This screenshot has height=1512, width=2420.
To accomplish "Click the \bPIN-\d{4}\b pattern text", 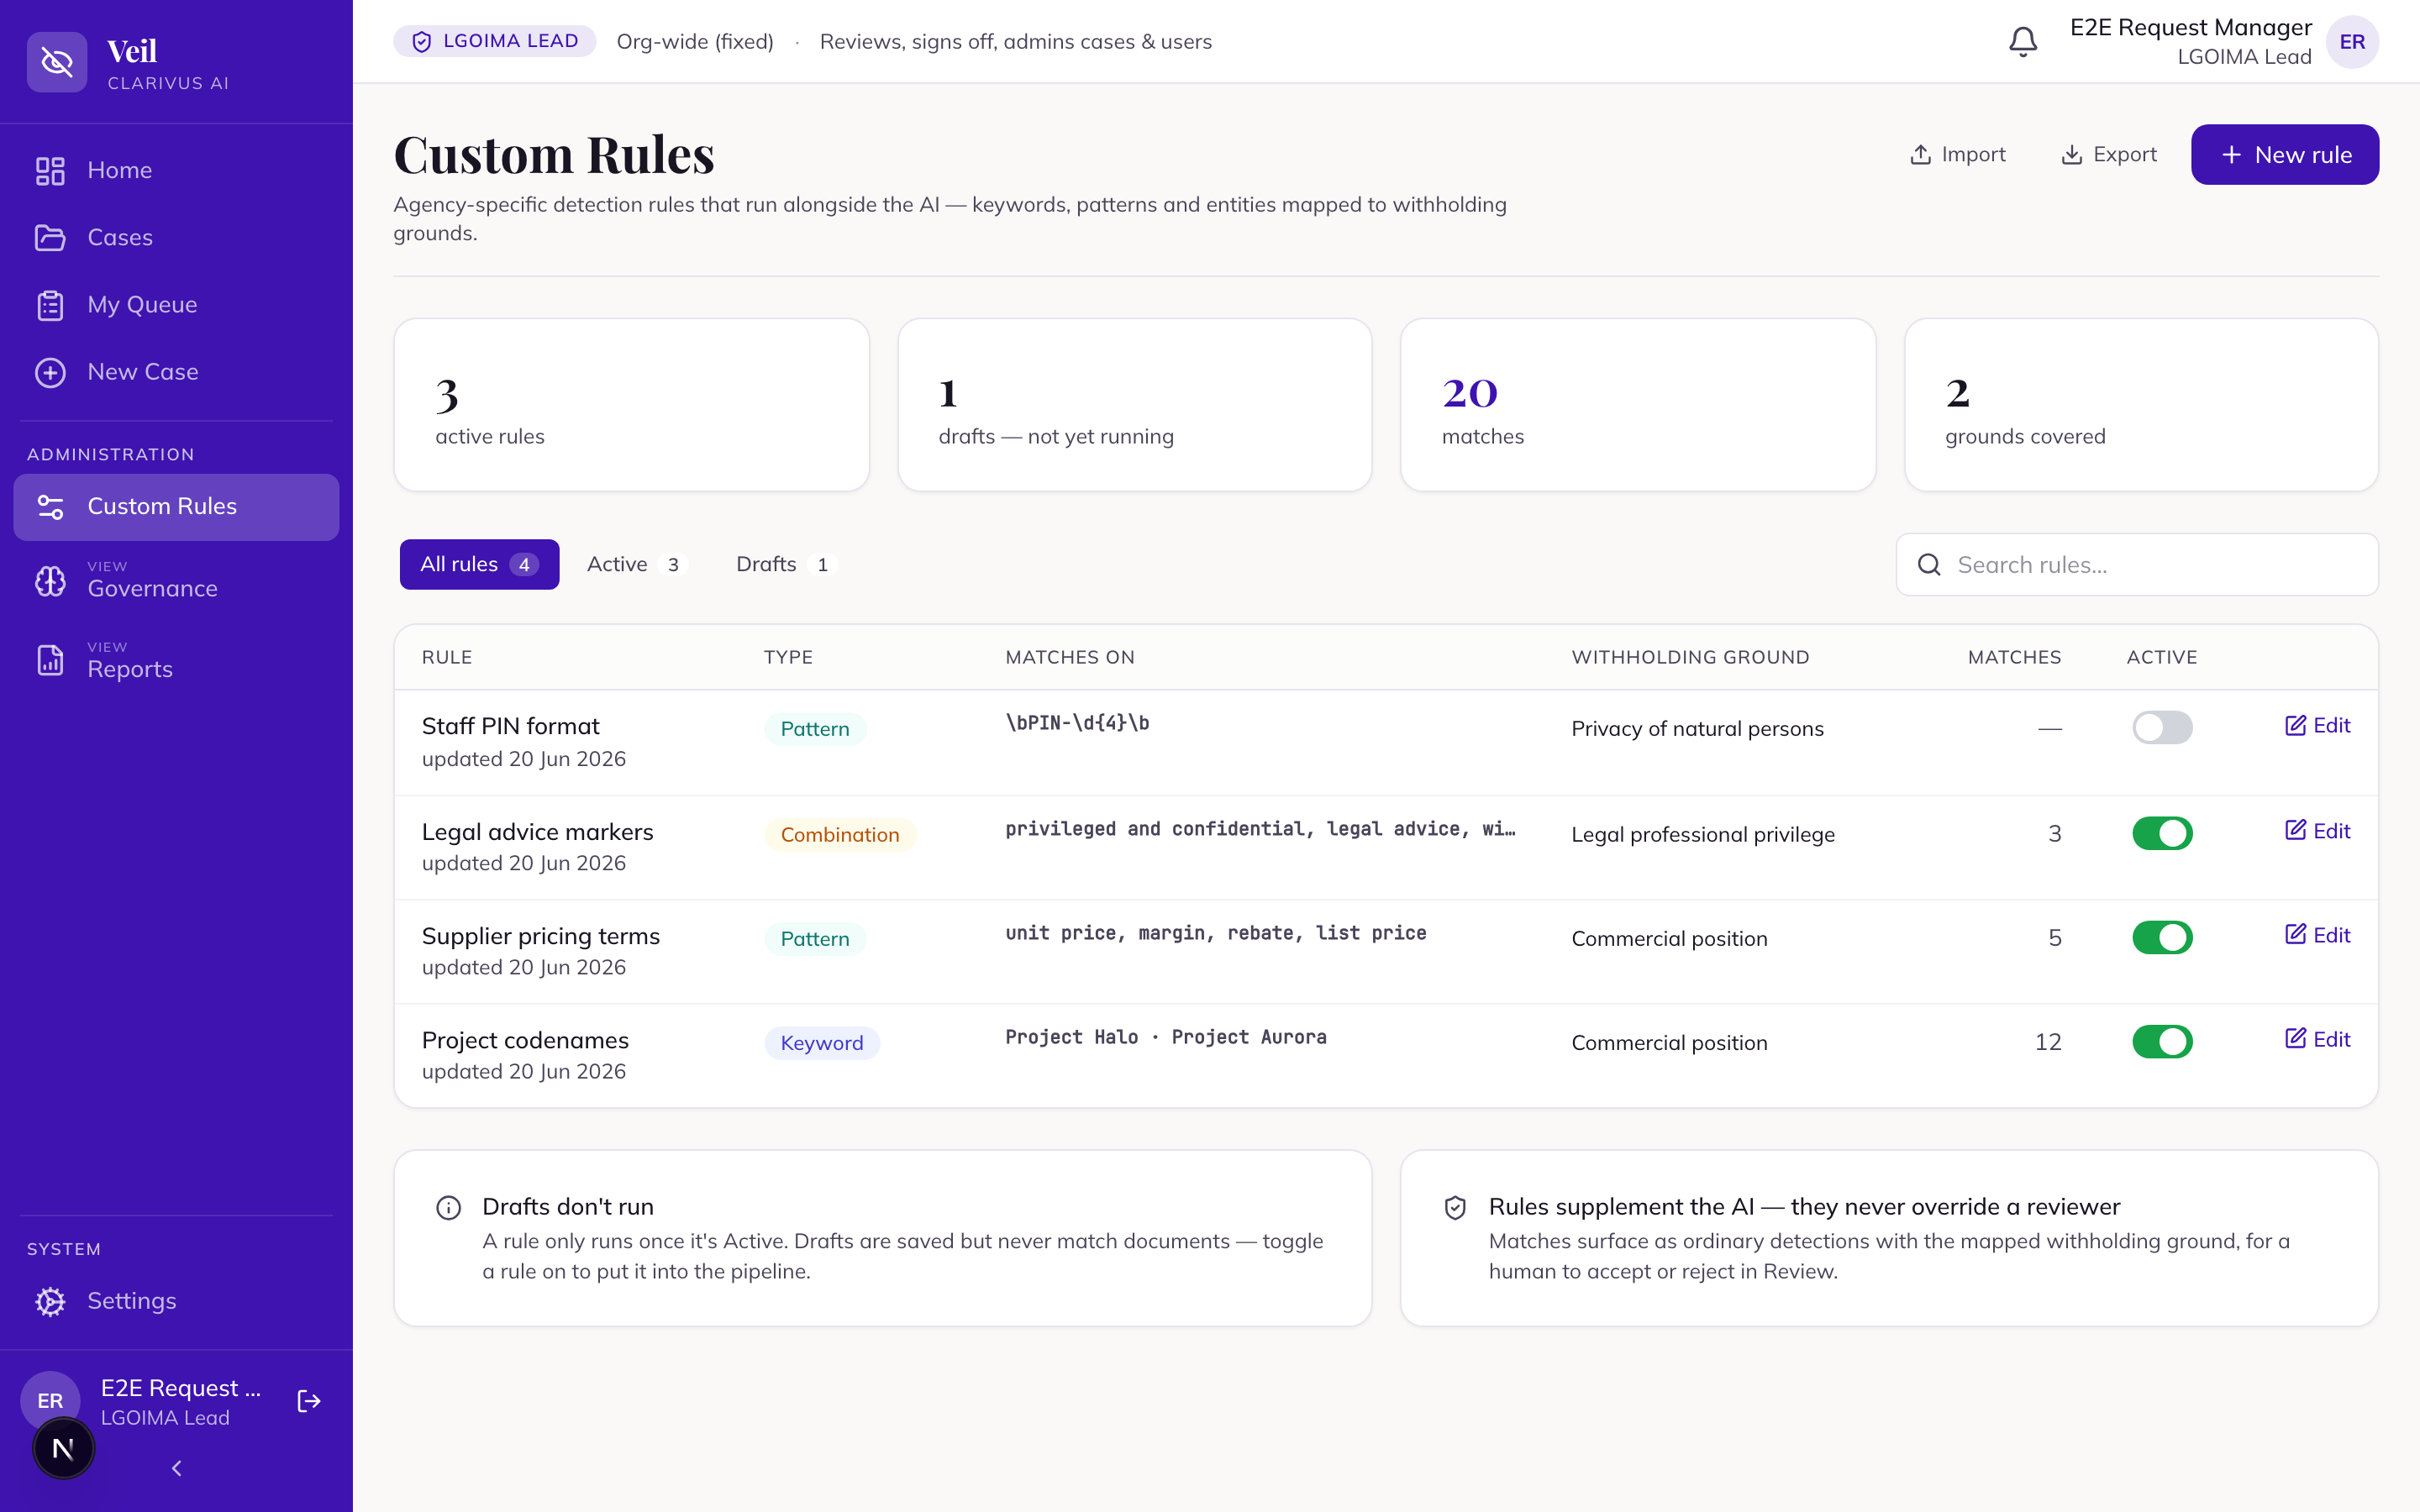I will 1077,723.
